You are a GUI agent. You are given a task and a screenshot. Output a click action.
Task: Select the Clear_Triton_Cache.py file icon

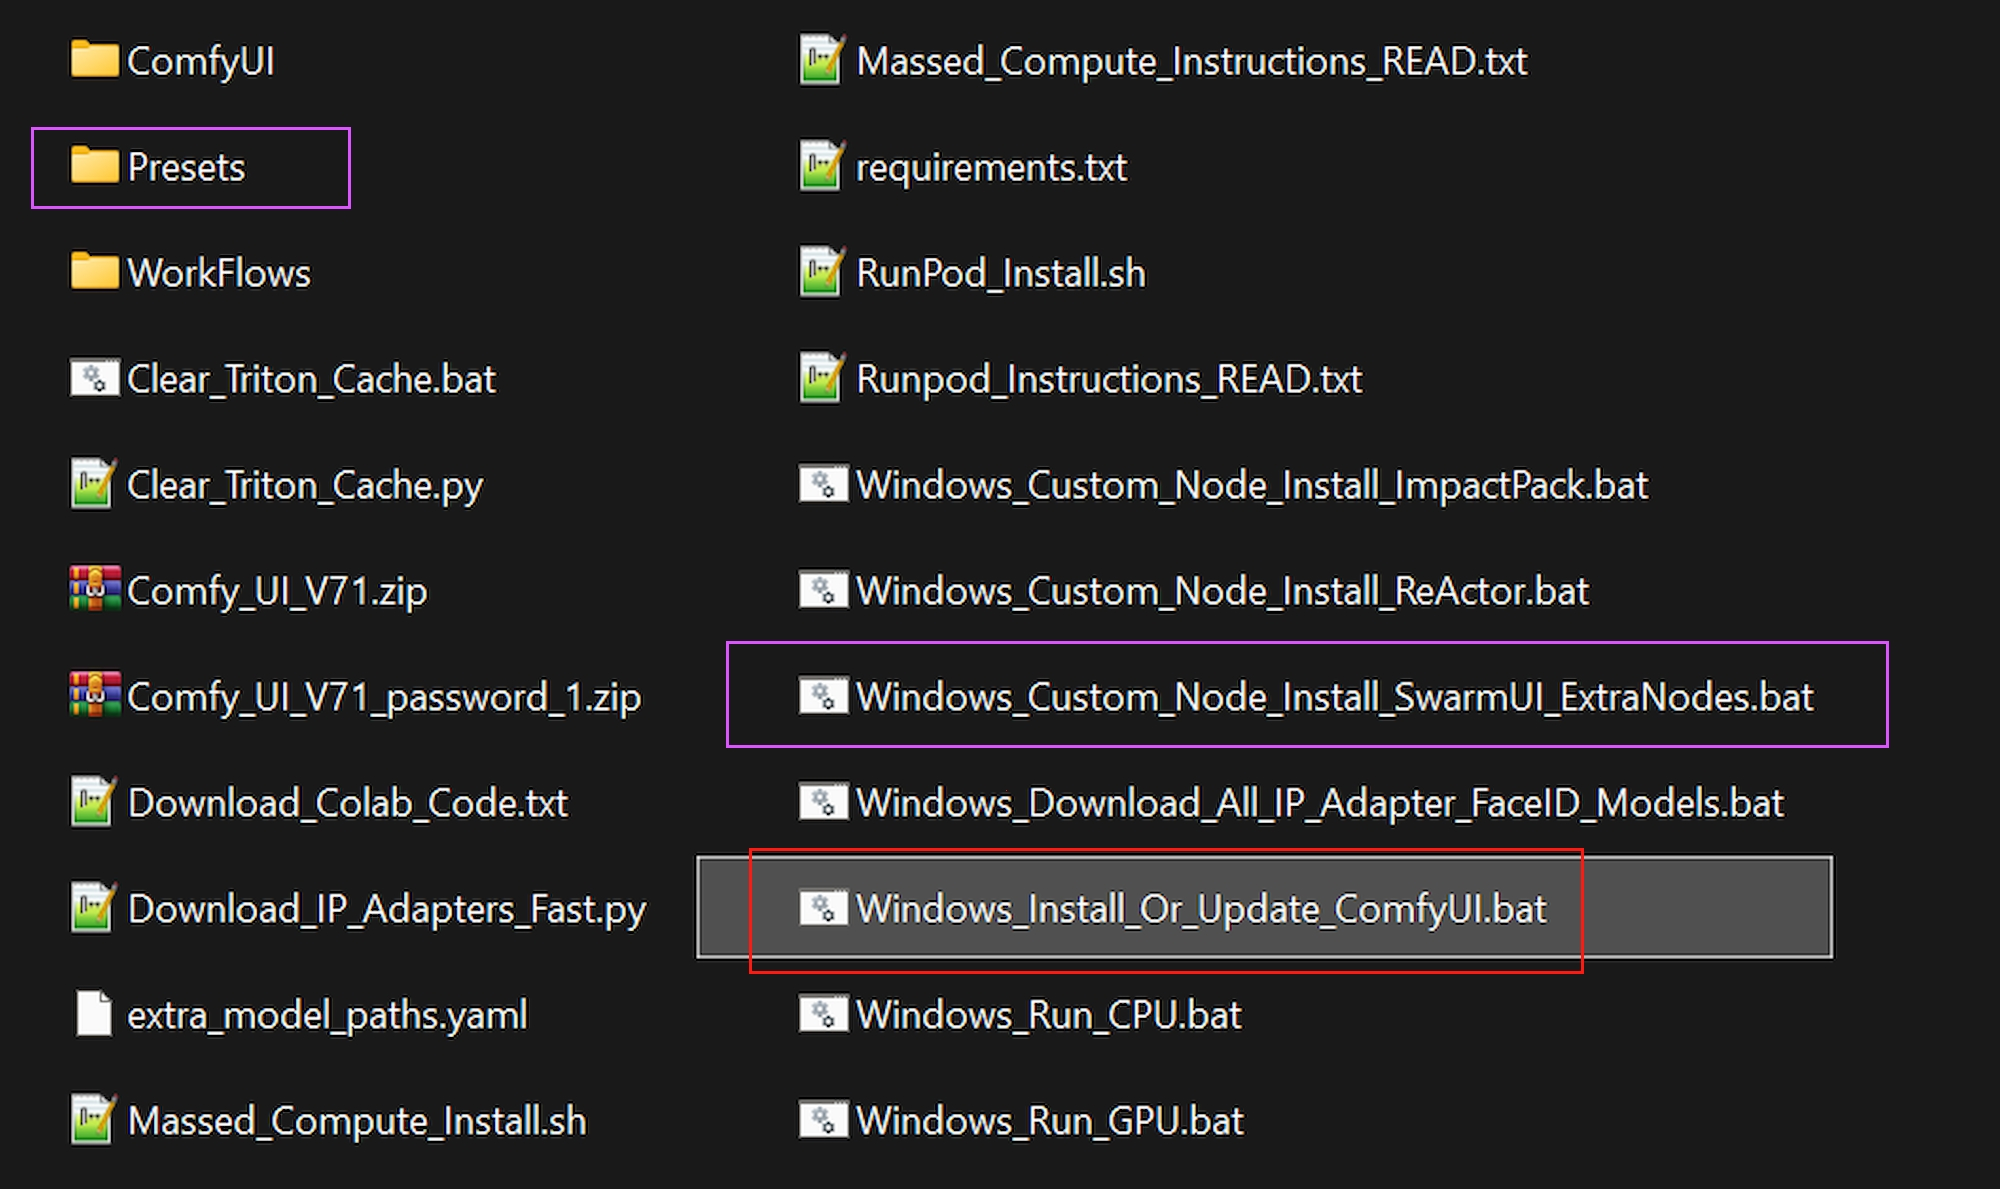(94, 483)
